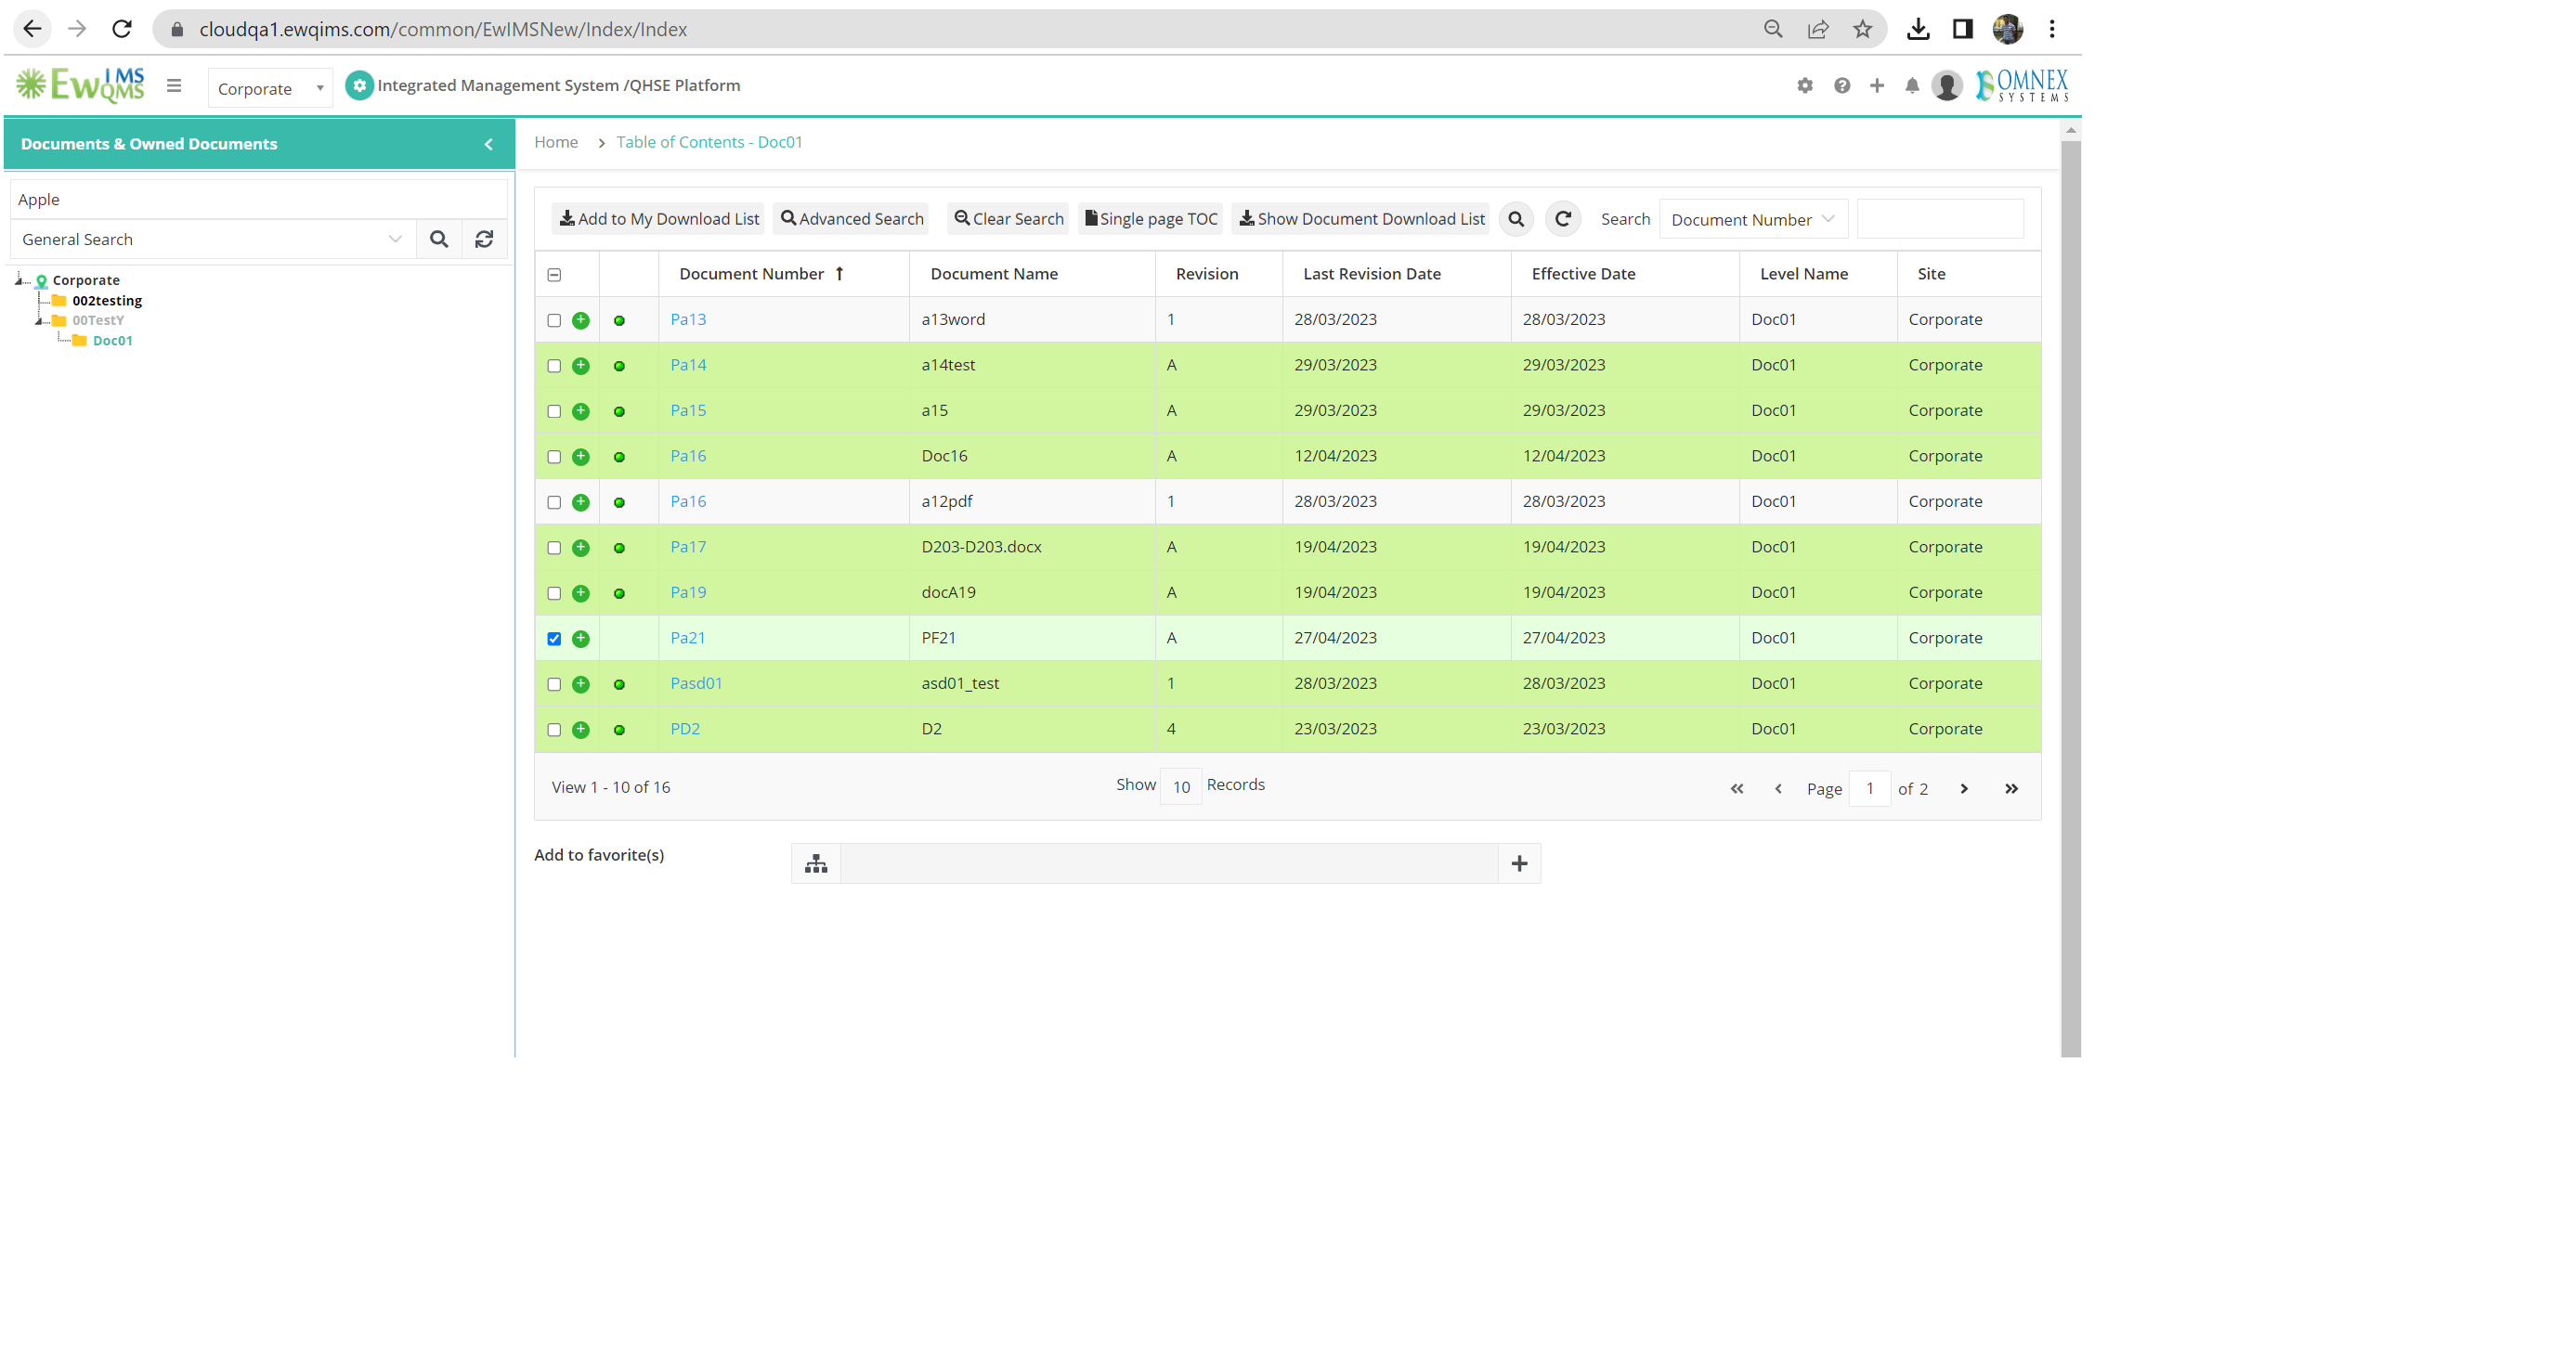Click green status dot in PD2 row

pos(619,730)
